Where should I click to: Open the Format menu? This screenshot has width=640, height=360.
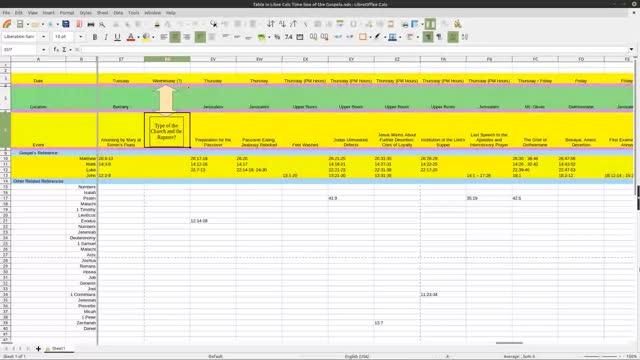(x=67, y=13)
